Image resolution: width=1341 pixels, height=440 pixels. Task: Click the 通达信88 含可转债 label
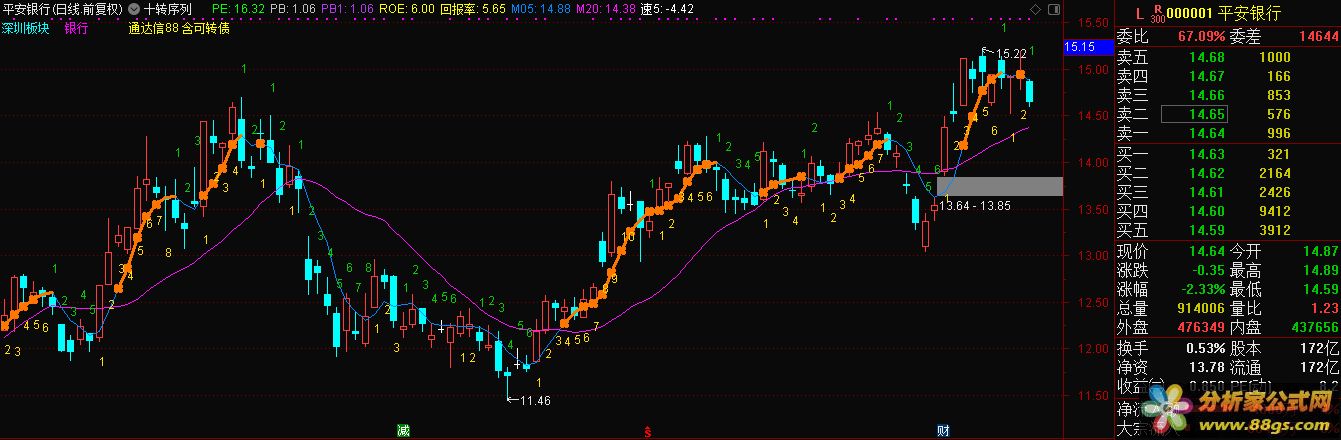[180, 28]
